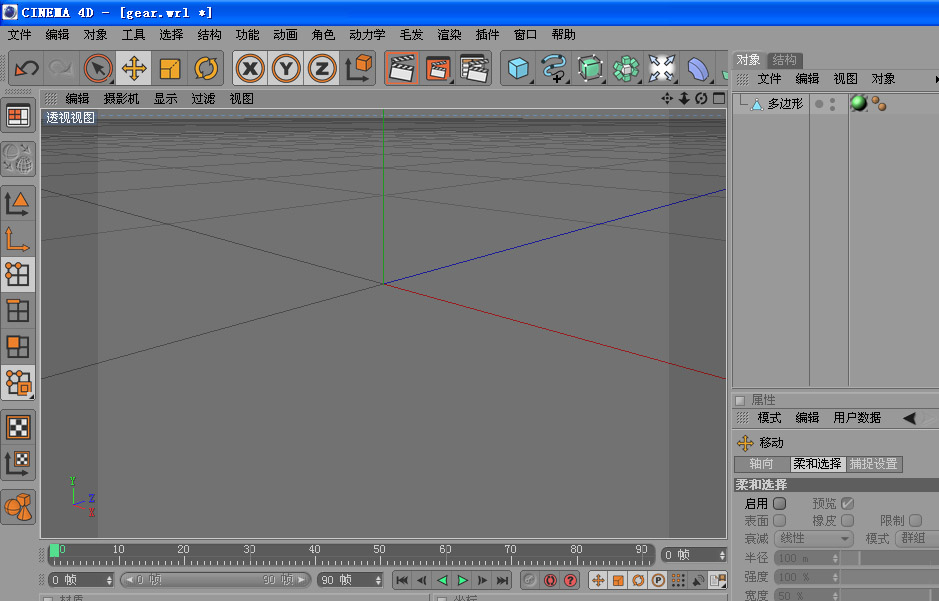This screenshot has width=939, height=601.
Task: Activate the Move tool in the top toolbar
Action: point(134,68)
